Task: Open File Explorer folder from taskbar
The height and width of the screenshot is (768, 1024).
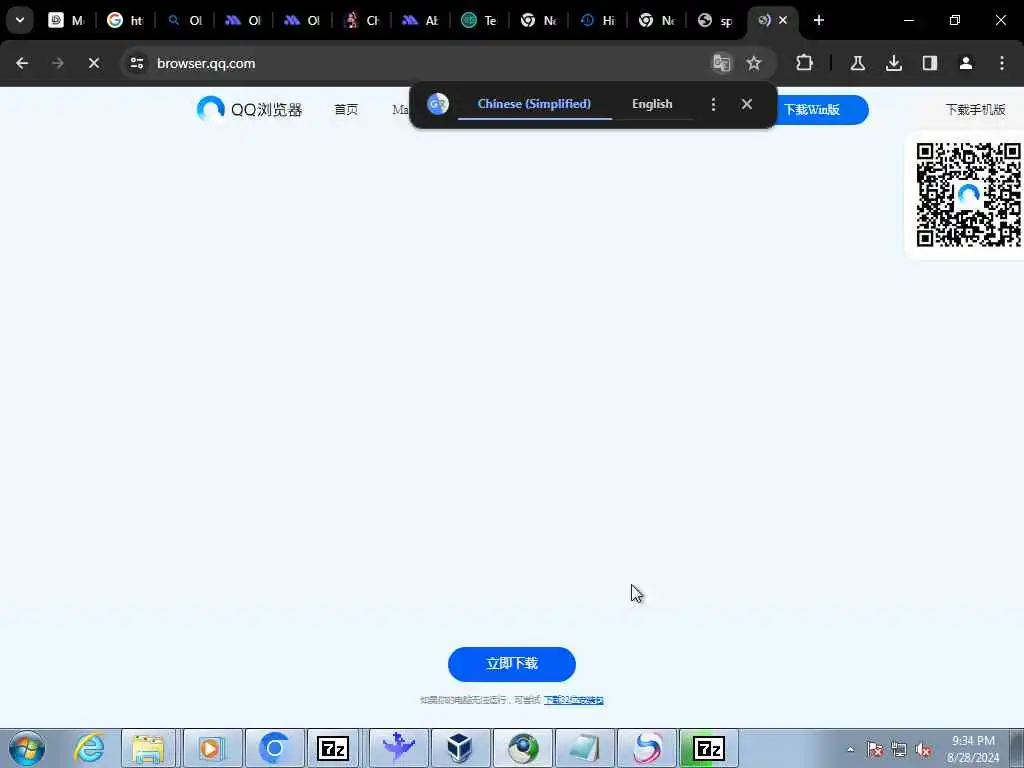Action: (x=149, y=748)
